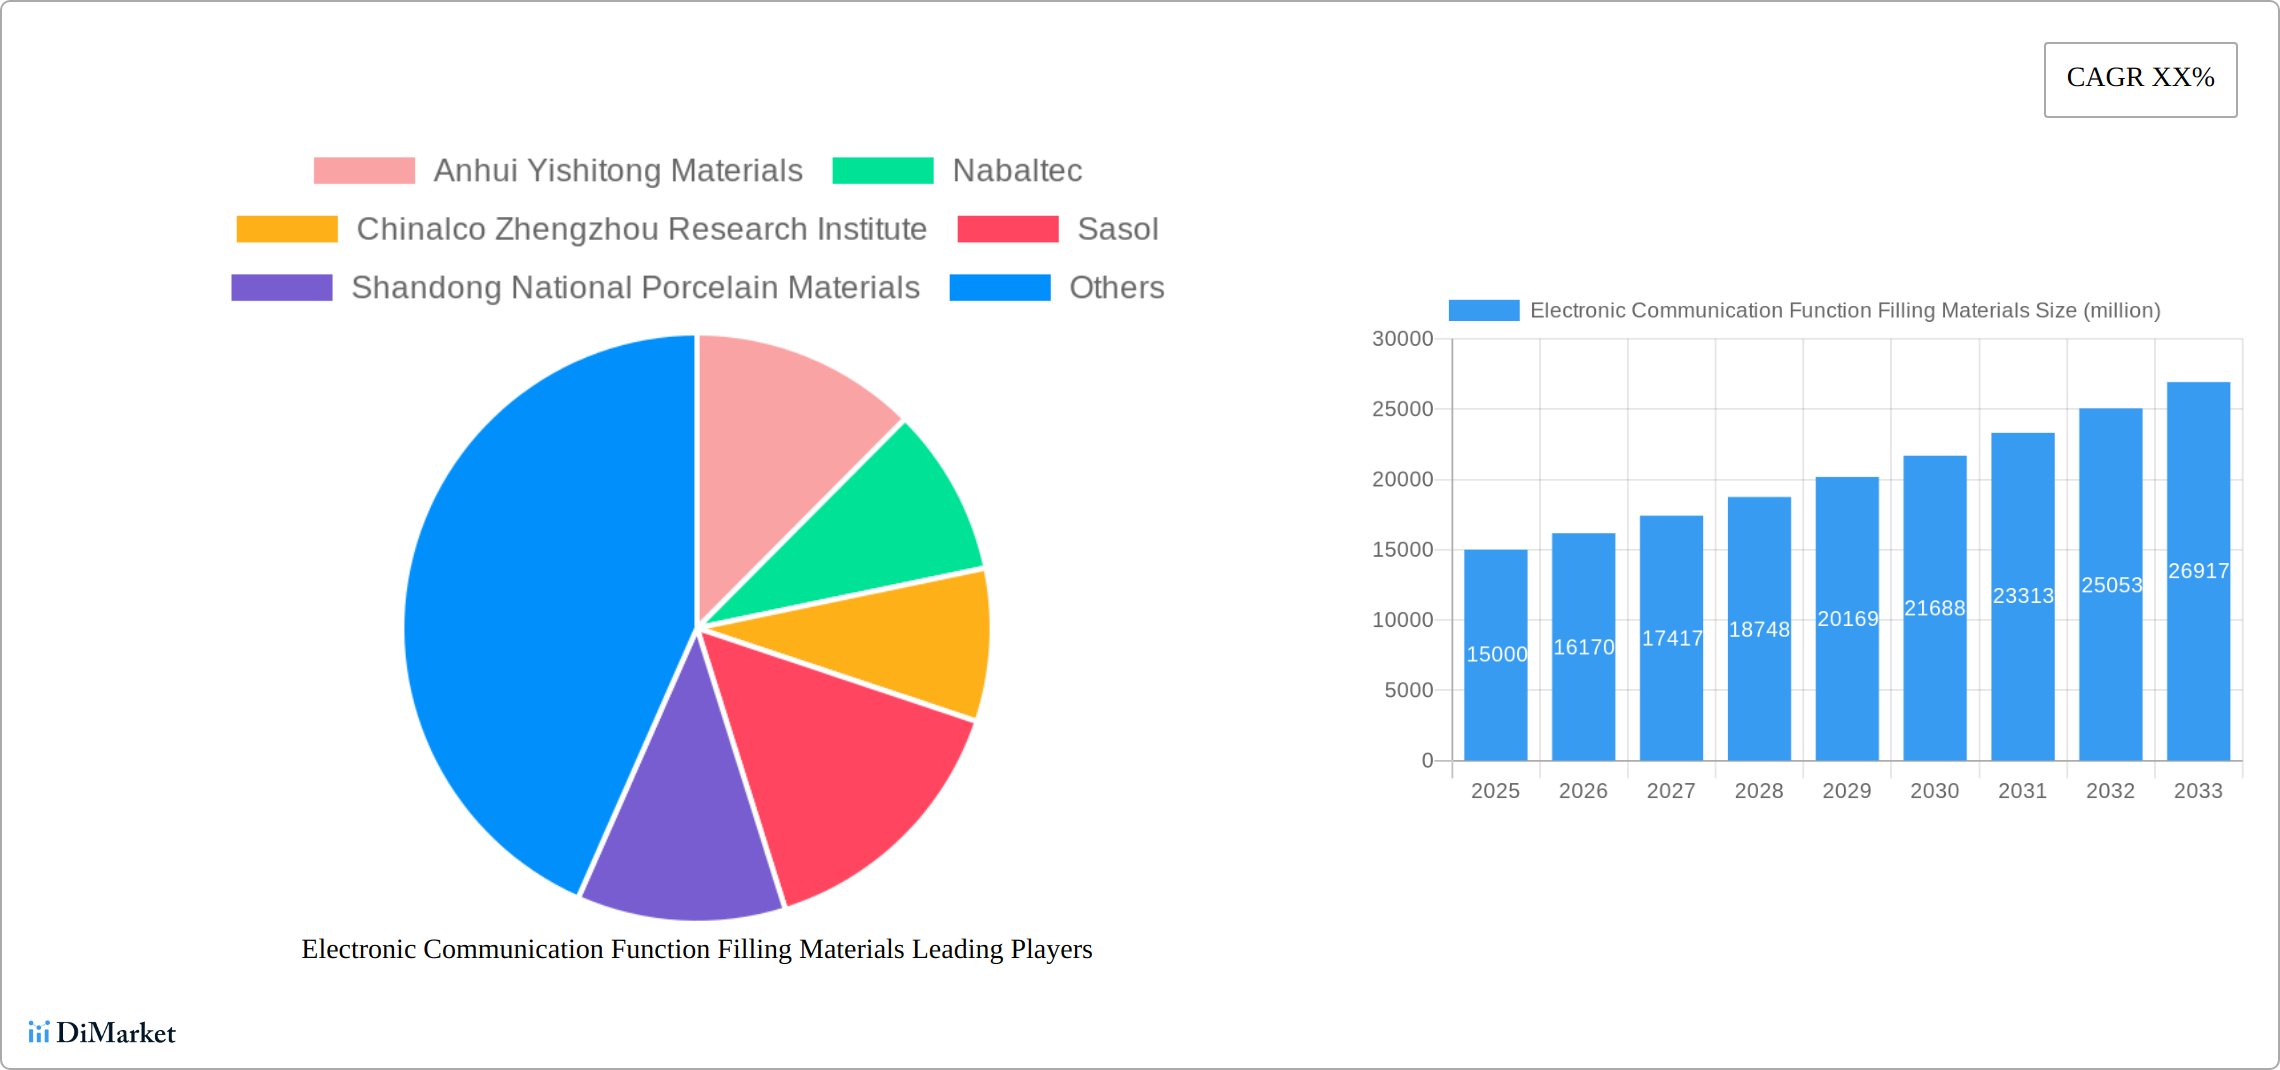Select the orange Chinalco Zhengzhou legend swatch
This screenshot has width=2280, height=1070.
(x=287, y=229)
